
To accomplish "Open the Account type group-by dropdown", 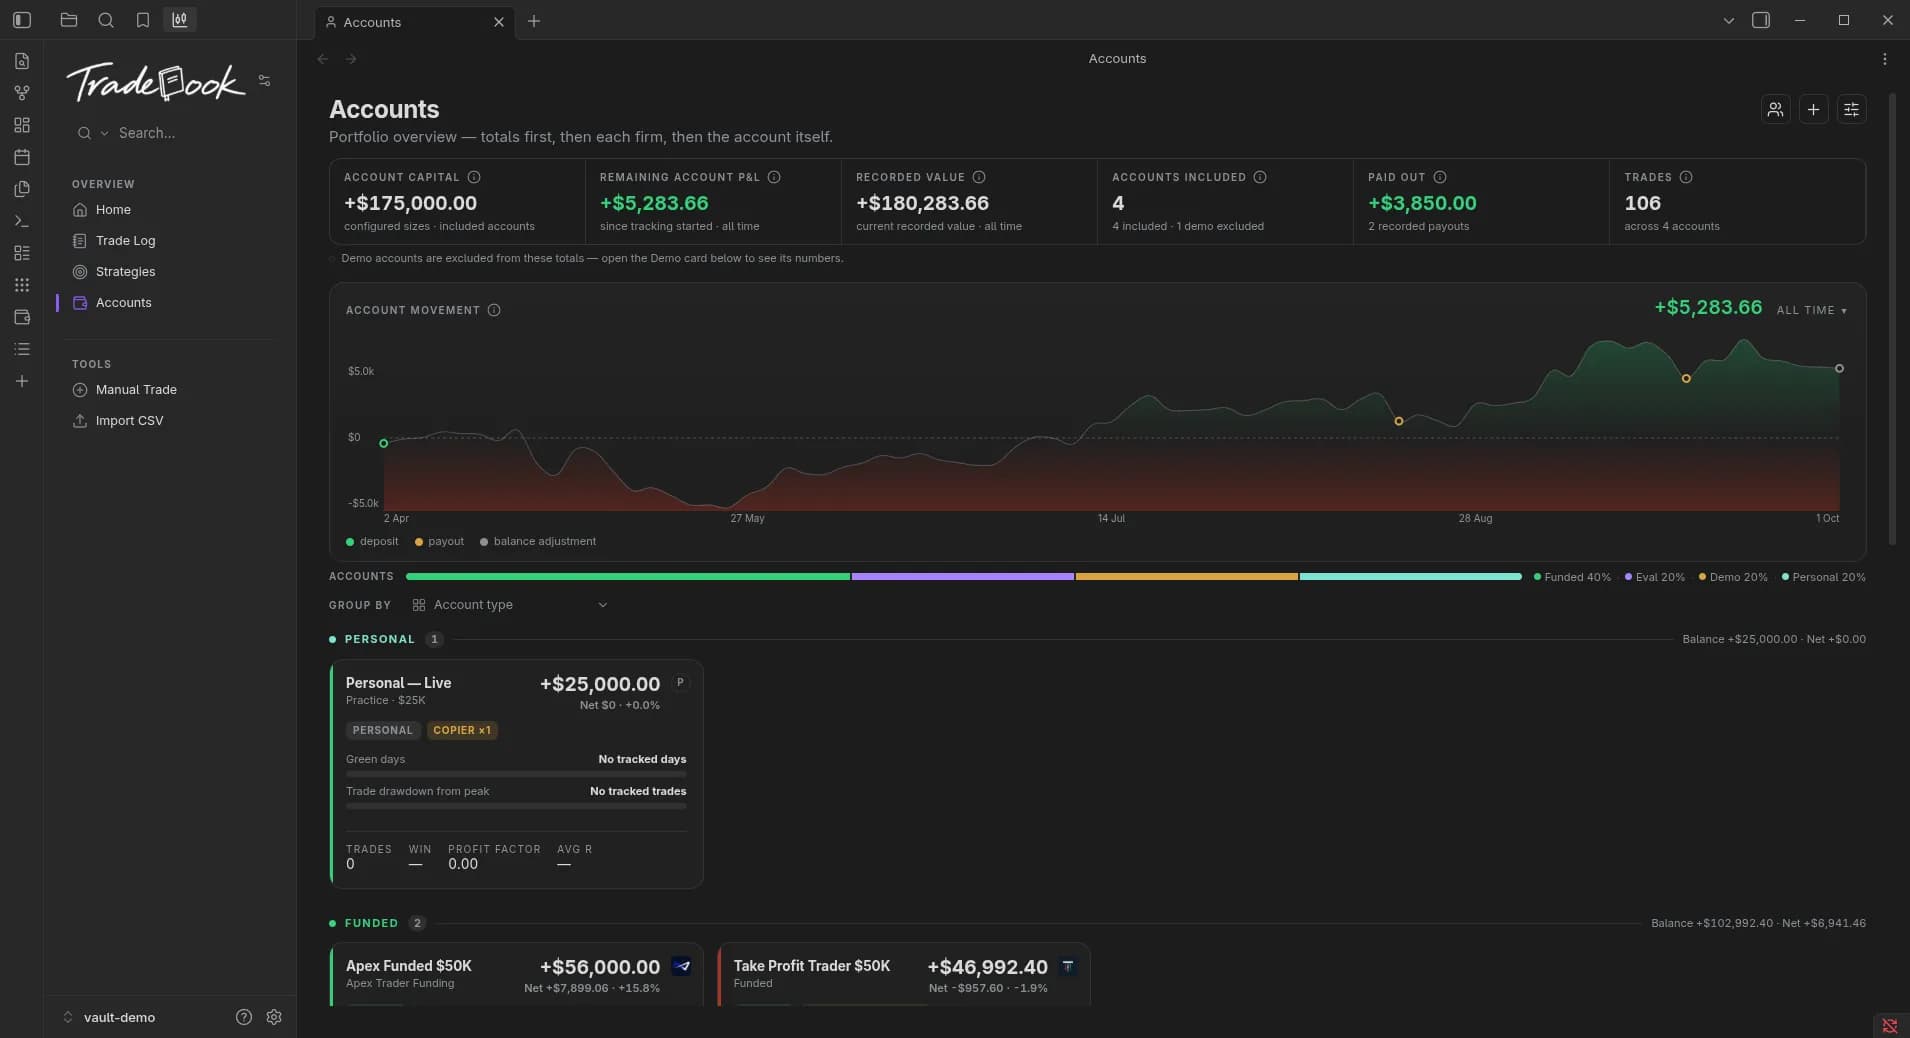I will coord(510,605).
